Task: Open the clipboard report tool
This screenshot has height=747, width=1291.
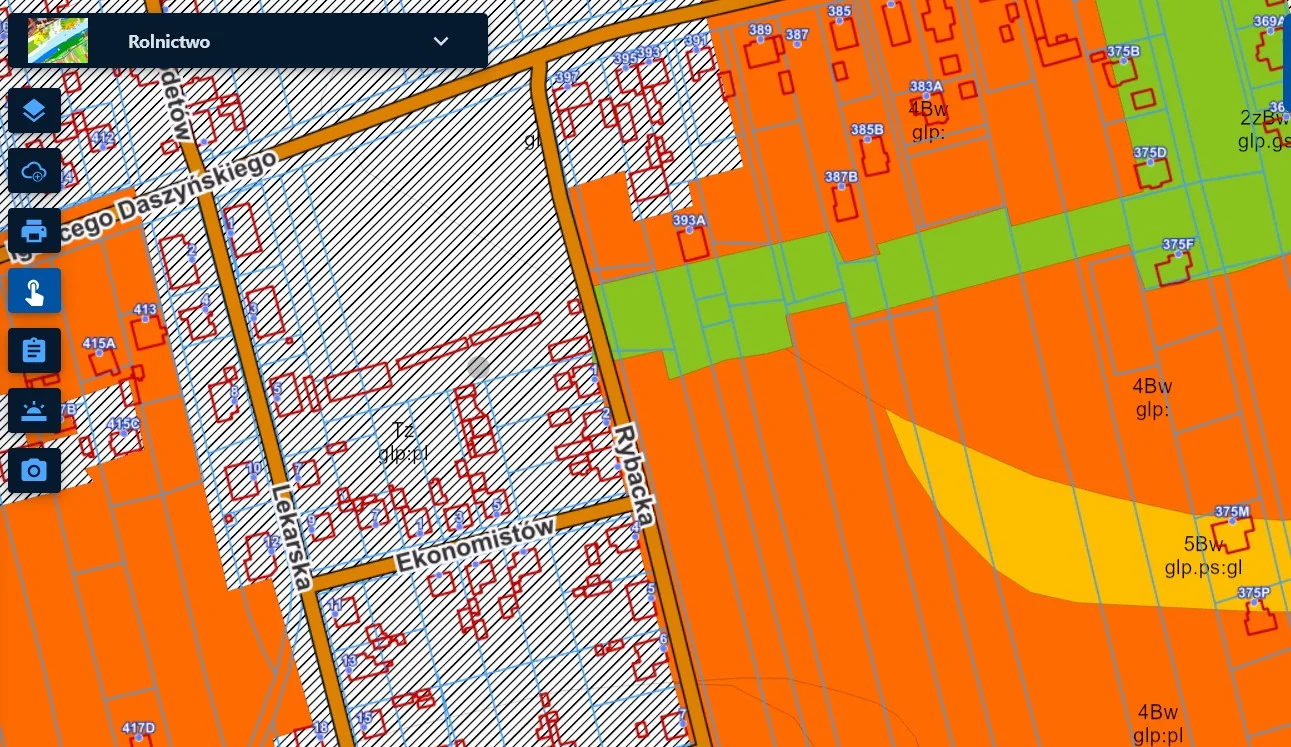Action: (x=35, y=351)
